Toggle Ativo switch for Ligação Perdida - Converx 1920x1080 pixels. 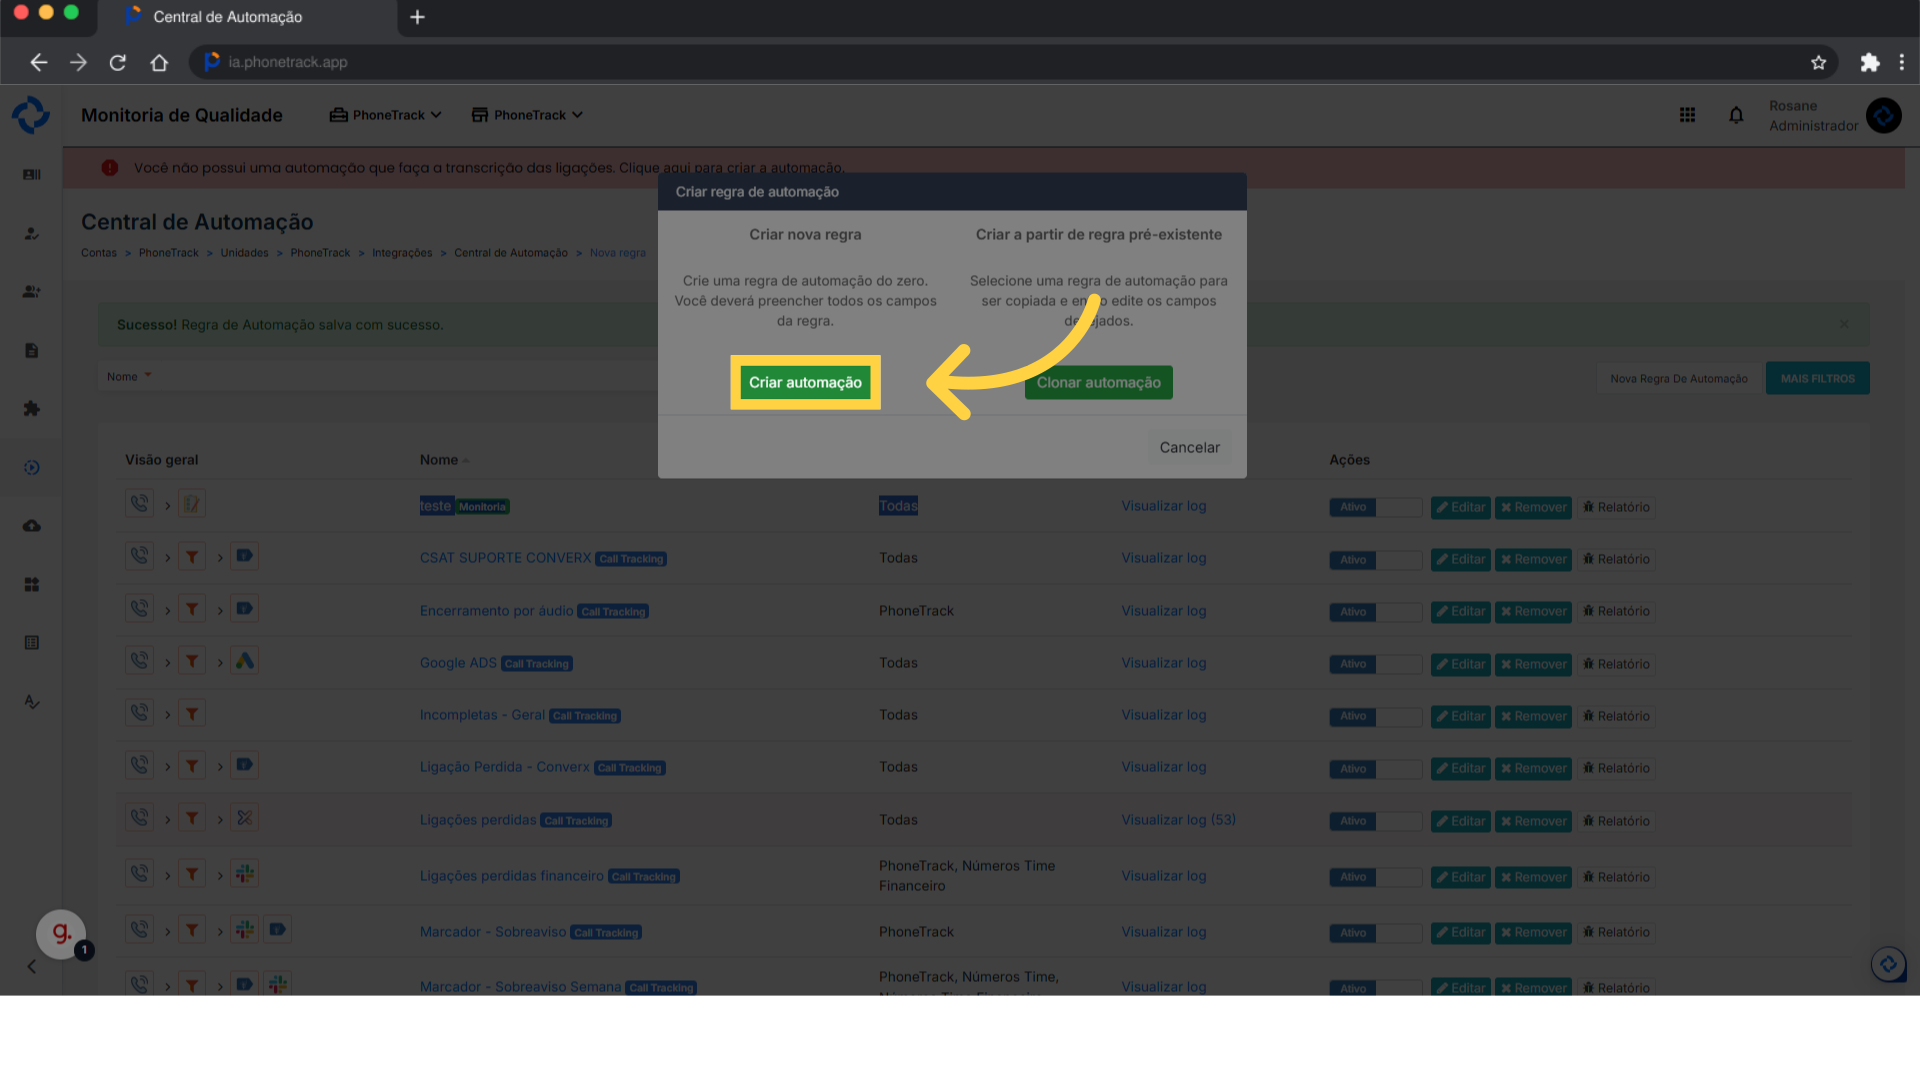(x=1376, y=768)
